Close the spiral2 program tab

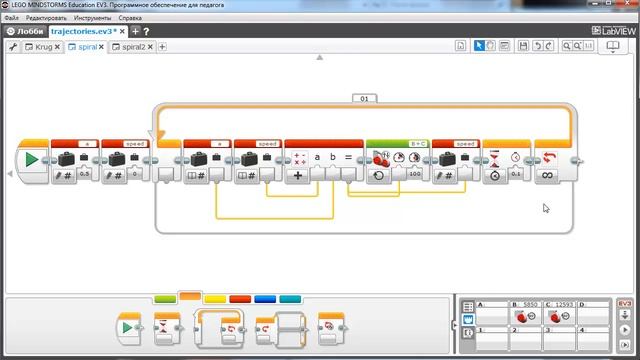(x=150, y=47)
